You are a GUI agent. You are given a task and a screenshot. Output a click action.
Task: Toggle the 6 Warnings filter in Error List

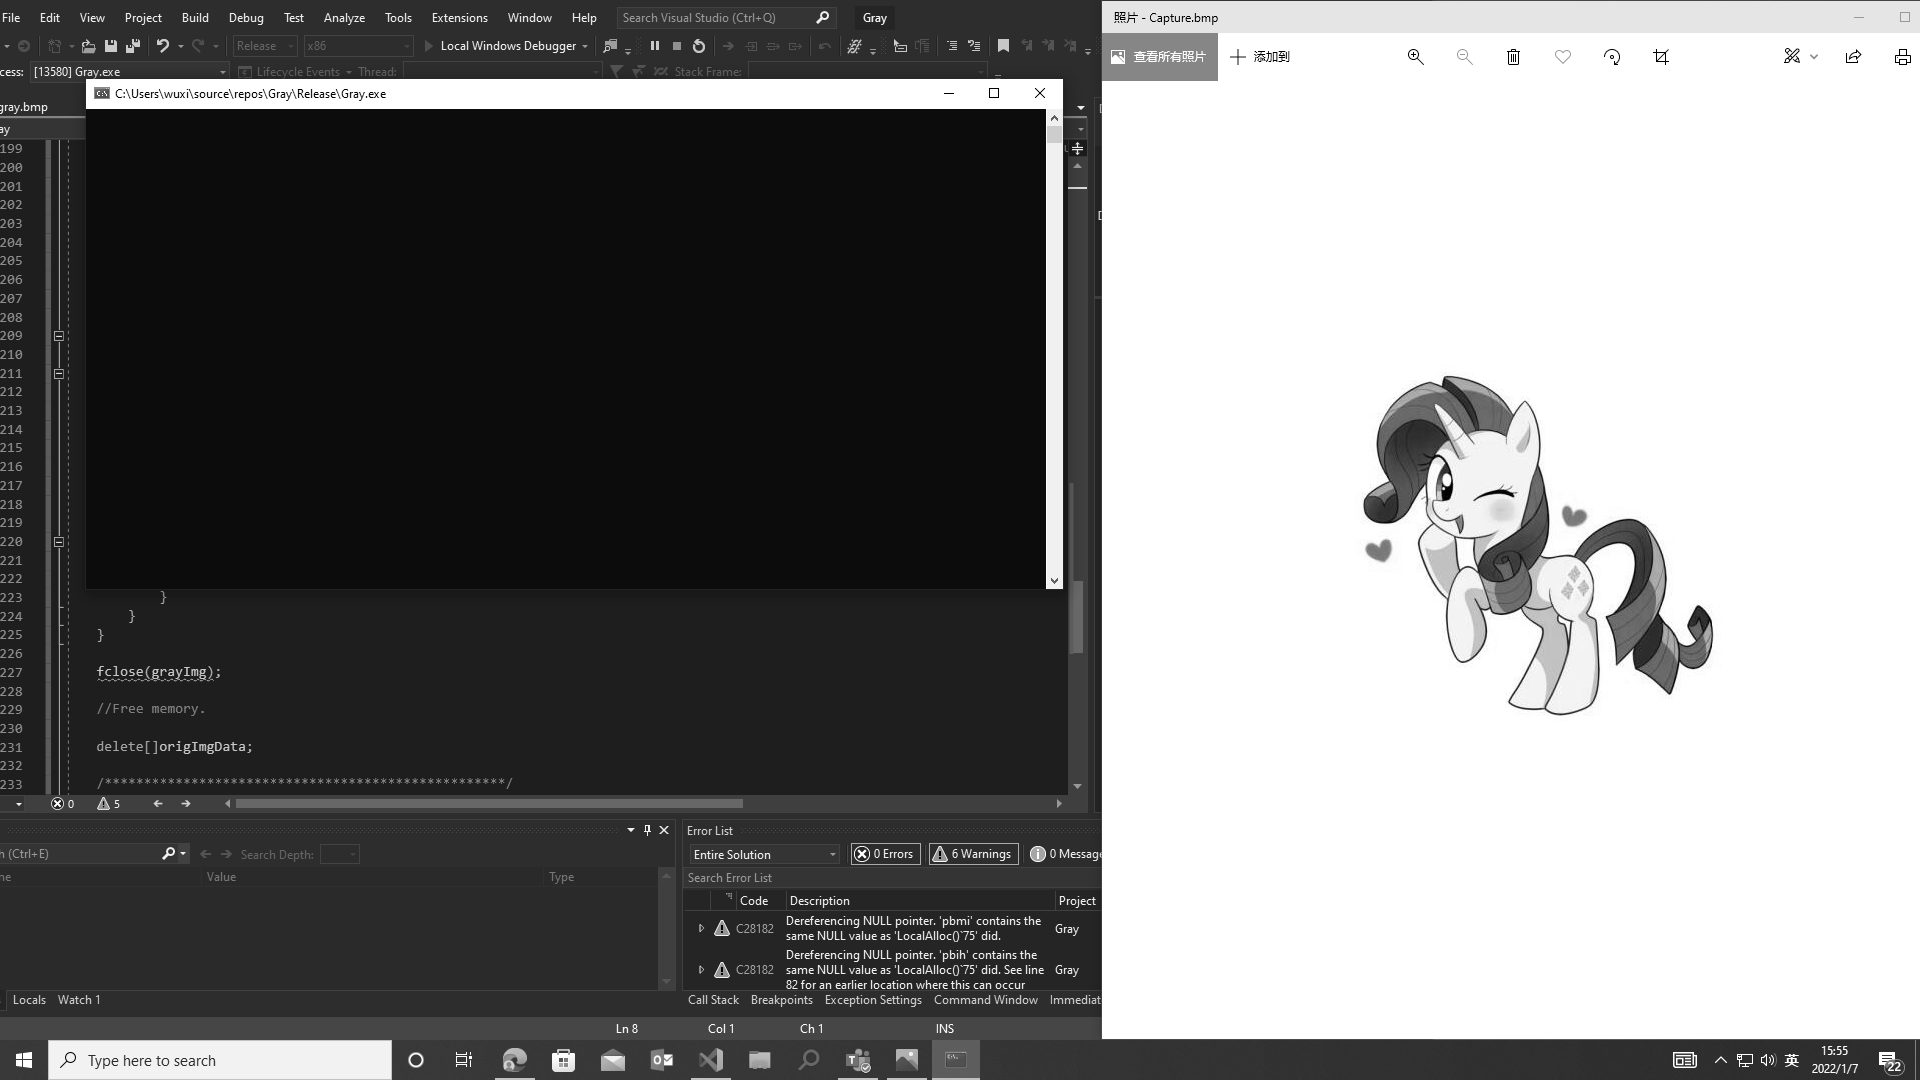tap(973, 854)
